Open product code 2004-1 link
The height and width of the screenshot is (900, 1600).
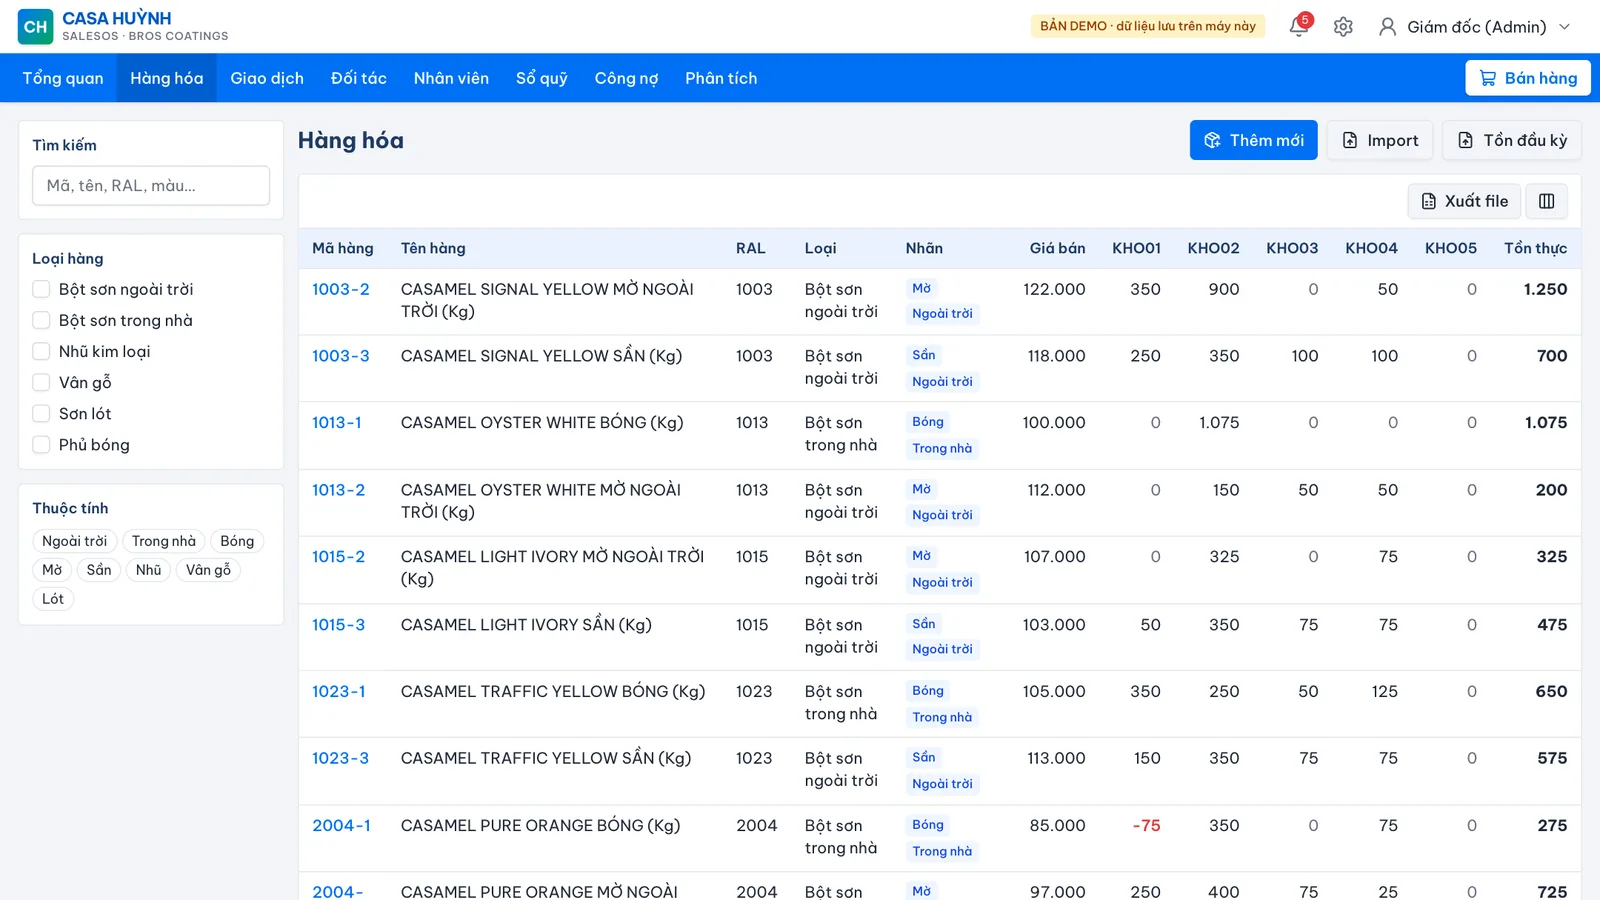coord(341,825)
